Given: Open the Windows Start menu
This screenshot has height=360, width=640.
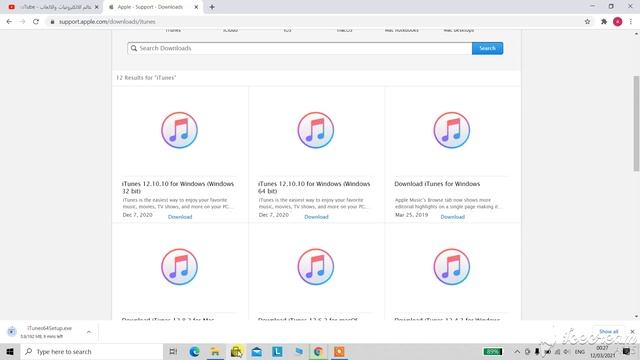Looking at the screenshot, I should point(10,351).
